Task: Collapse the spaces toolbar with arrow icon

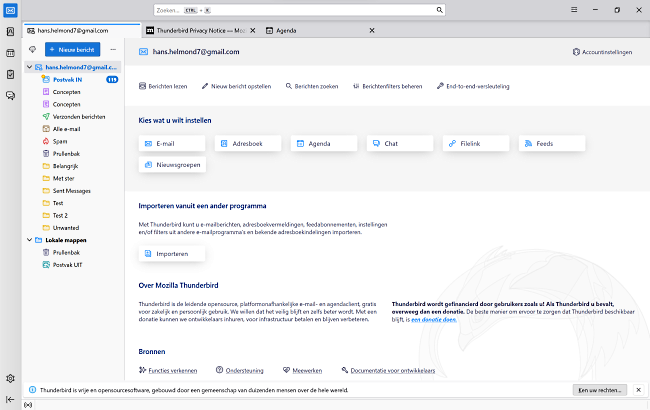Action: [x=10, y=399]
